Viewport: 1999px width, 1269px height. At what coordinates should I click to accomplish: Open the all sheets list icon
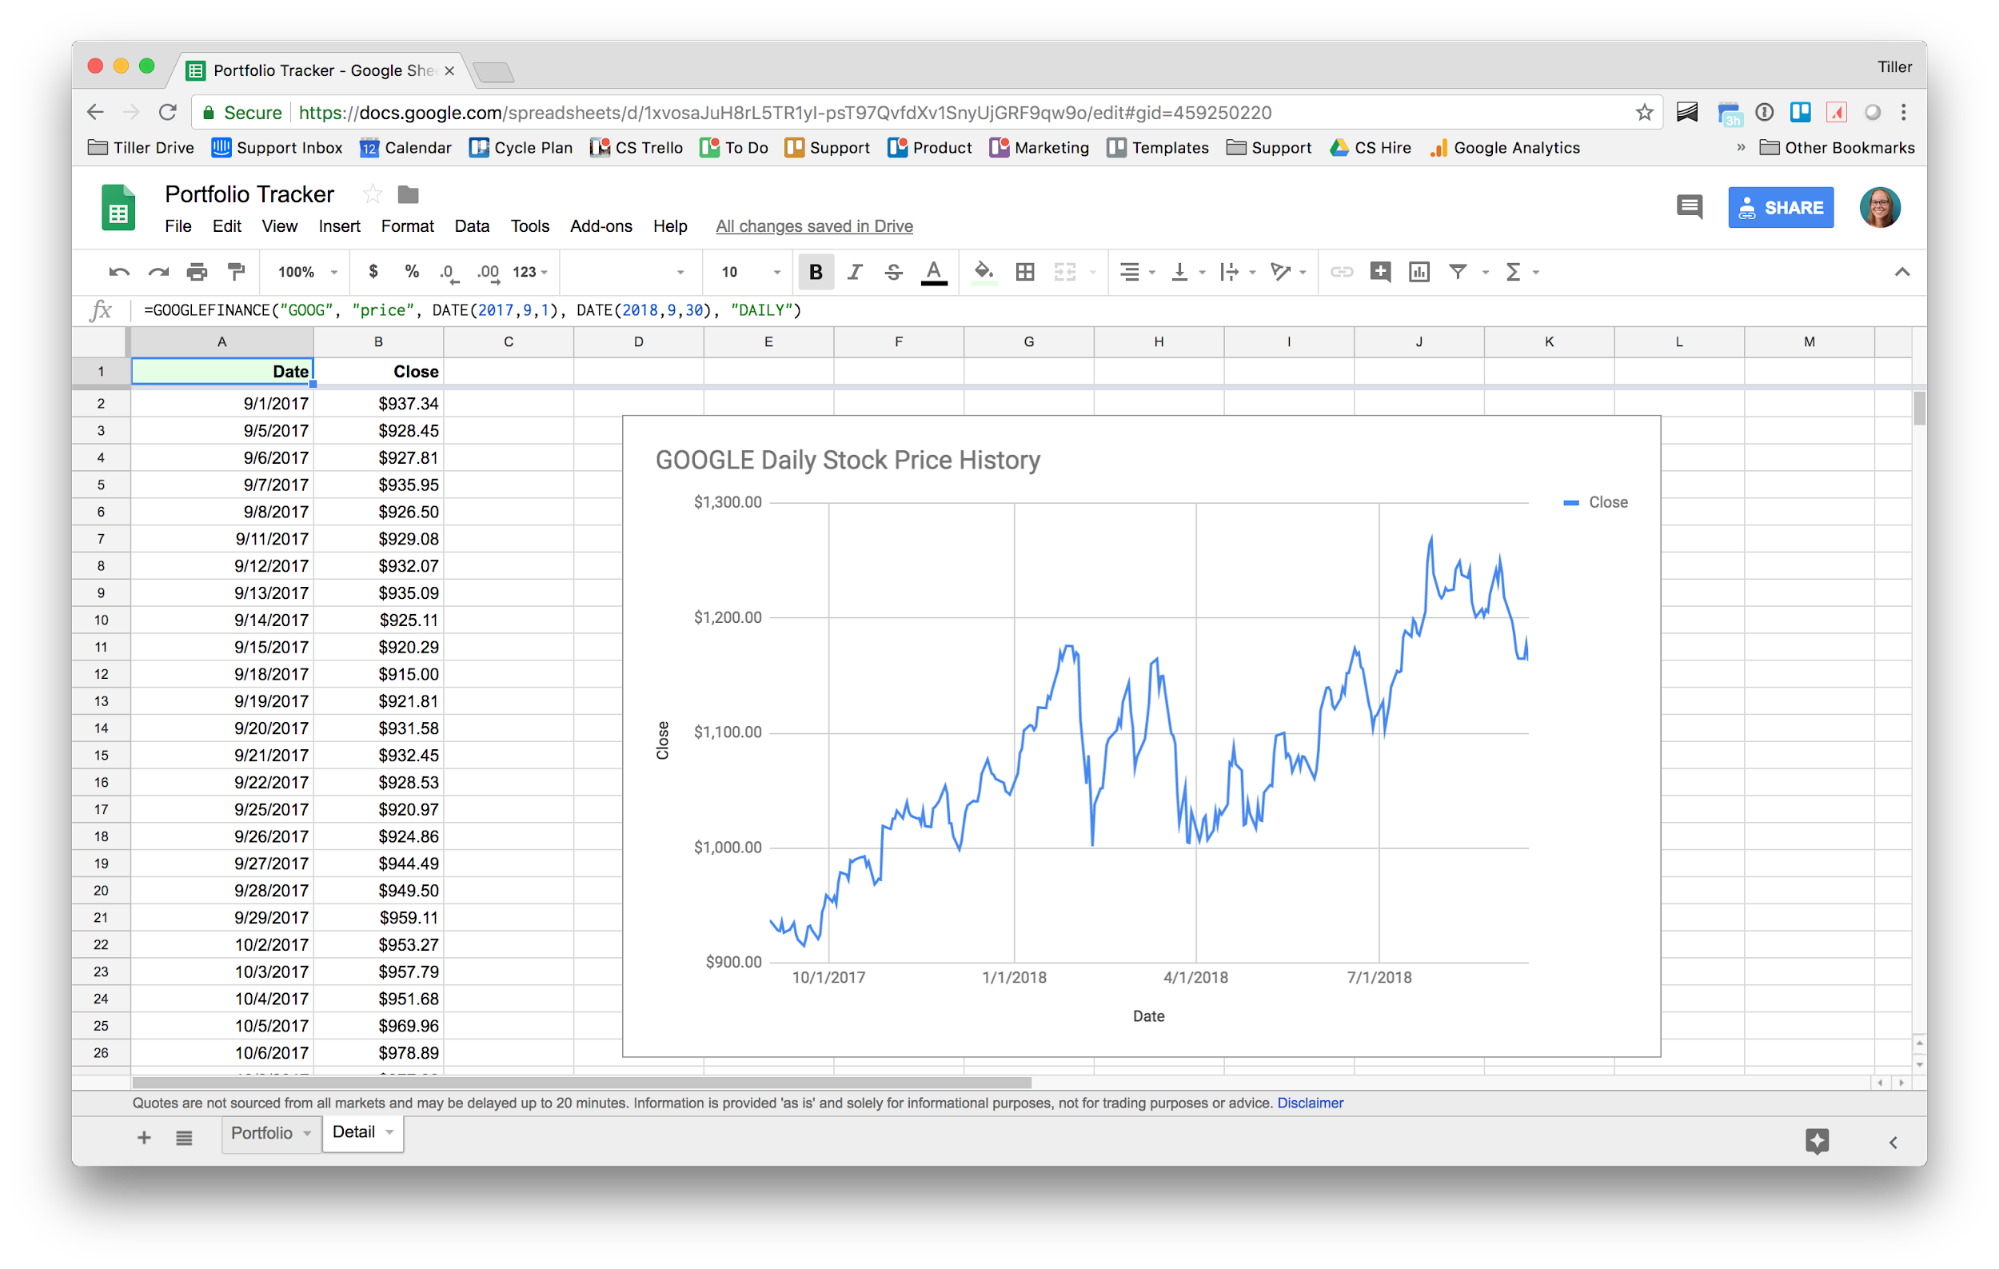tap(184, 1138)
